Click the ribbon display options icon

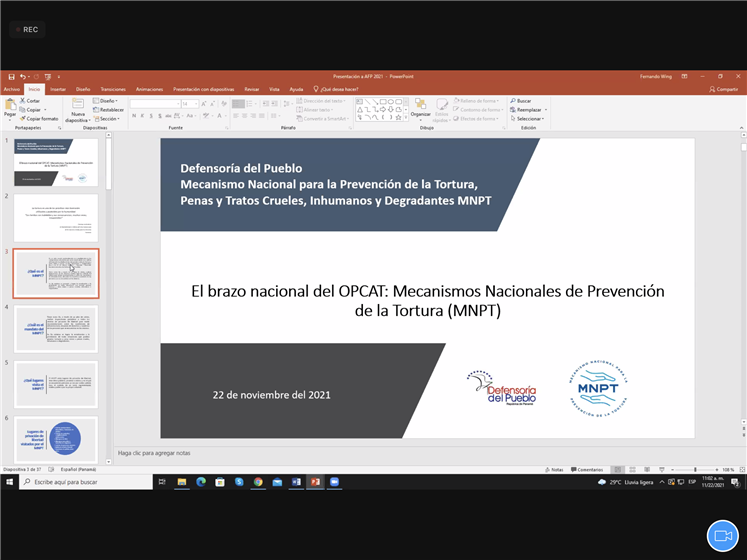tap(685, 76)
